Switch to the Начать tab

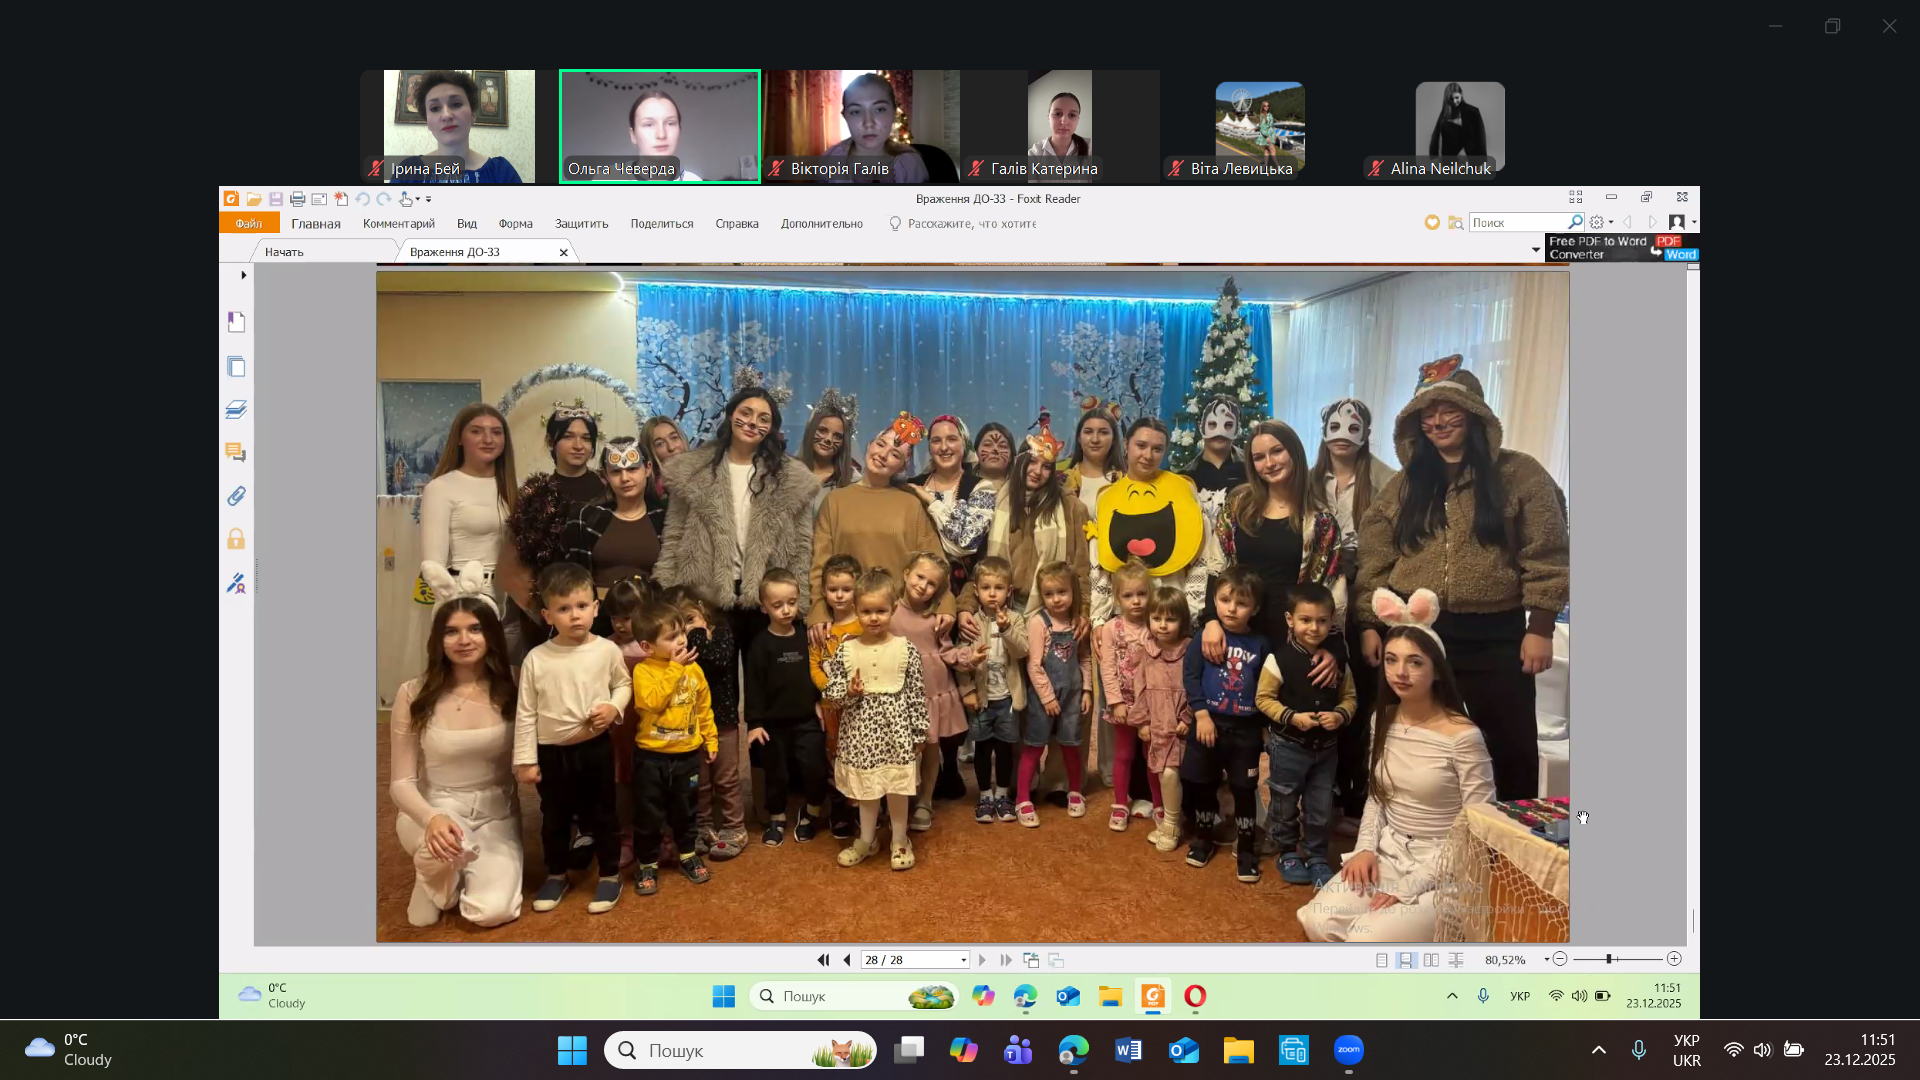284,252
